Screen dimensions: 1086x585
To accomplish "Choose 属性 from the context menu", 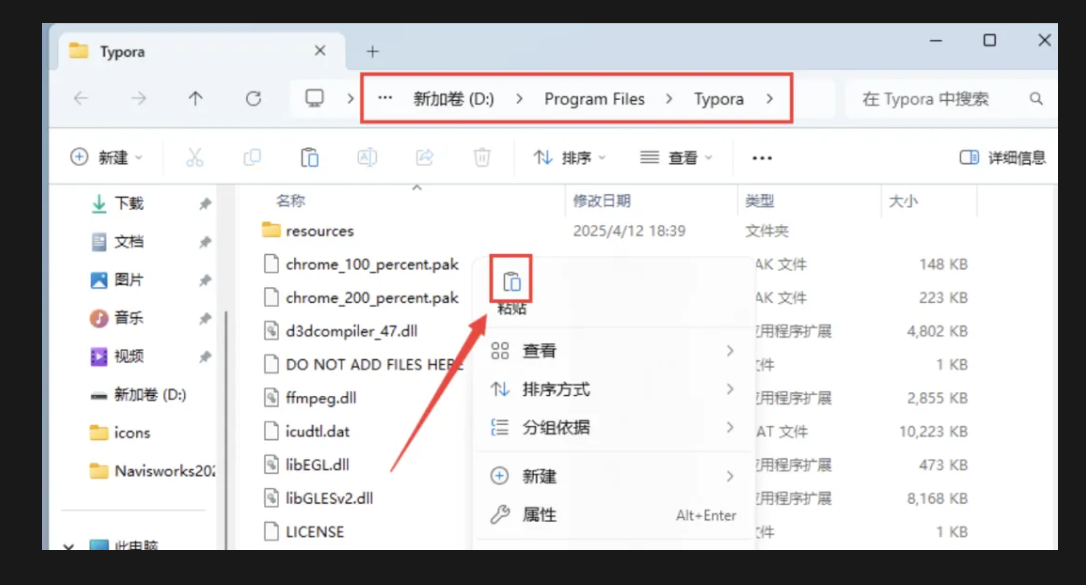I will tap(613, 514).
